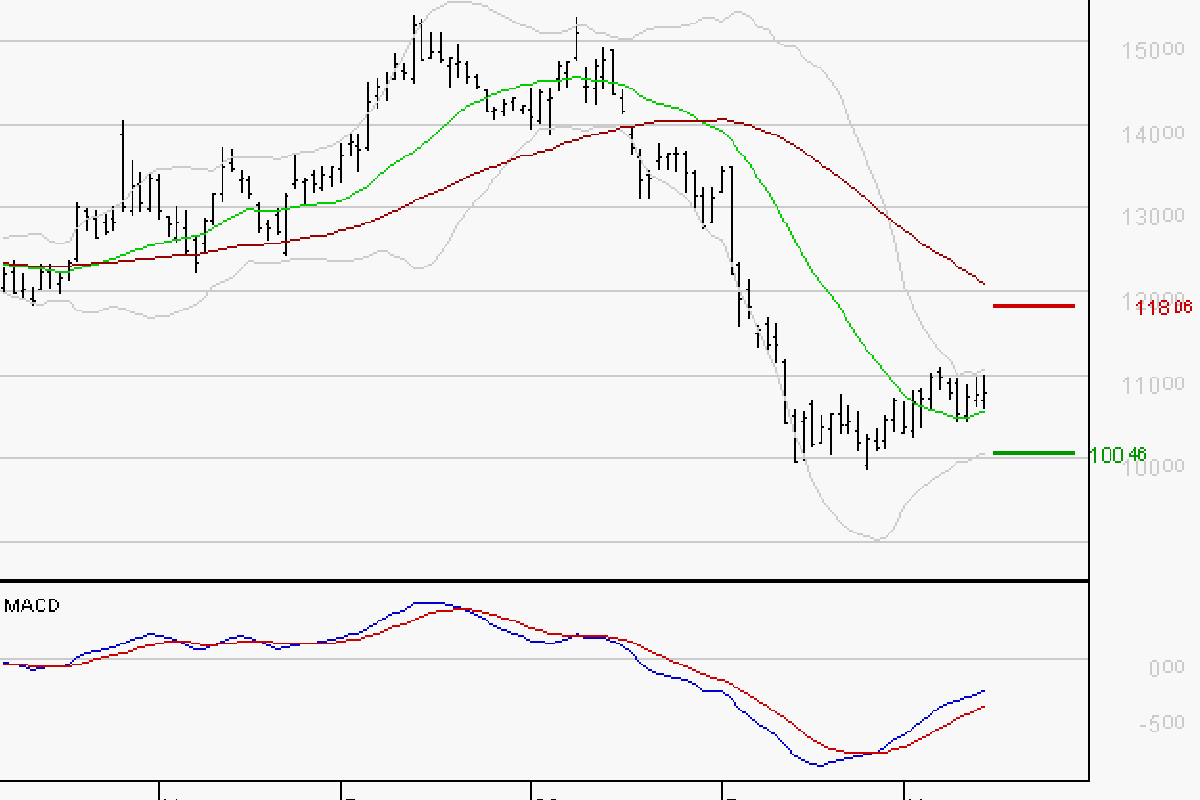This screenshot has height=800, width=1200.
Task: Click the end of the red MACD signal line
Action: tap(984, 707)
